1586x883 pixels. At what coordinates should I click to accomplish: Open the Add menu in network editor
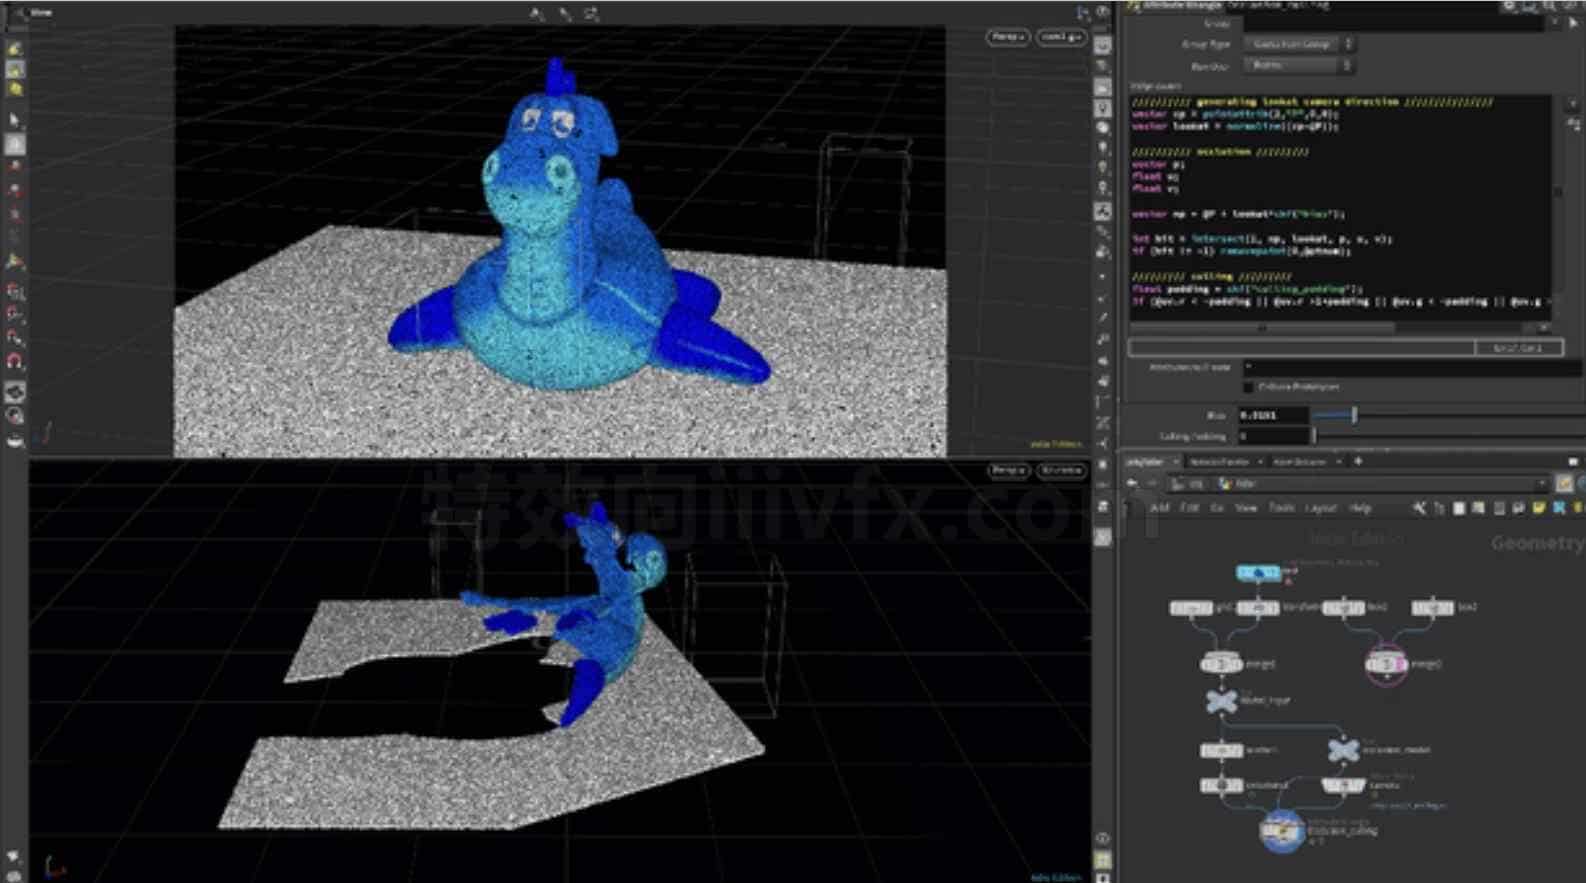coord(1160,508)
